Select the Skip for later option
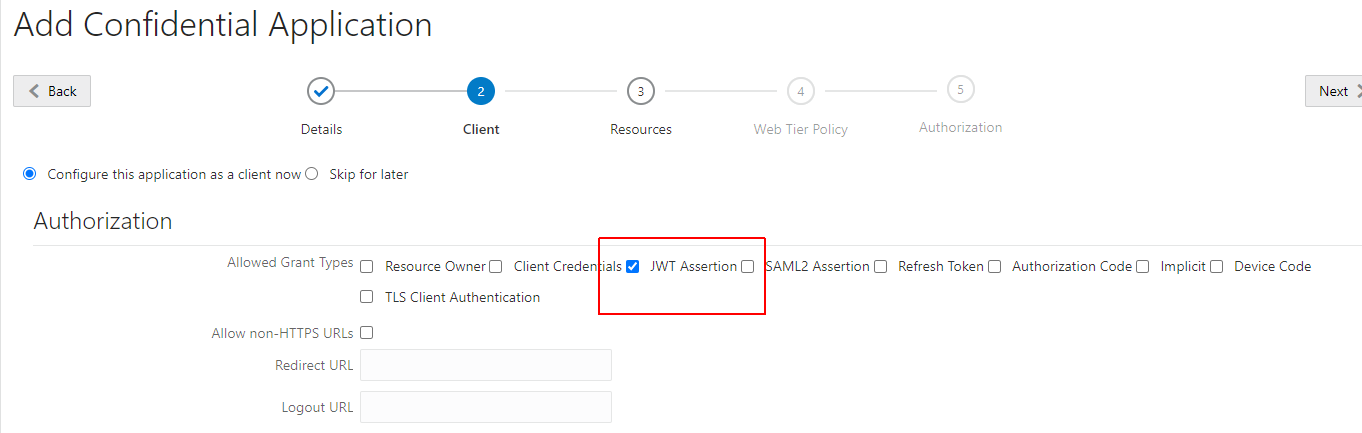Viewport: 1362px width, 433px height. pyautogui.click(x=311, y=174)
